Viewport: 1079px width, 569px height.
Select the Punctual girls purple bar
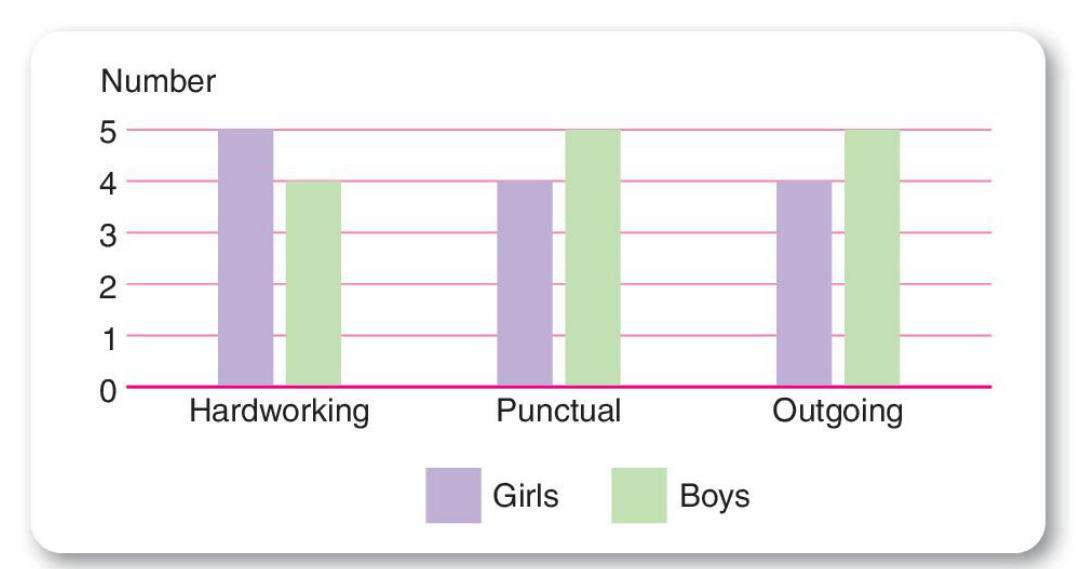point(524,283)
